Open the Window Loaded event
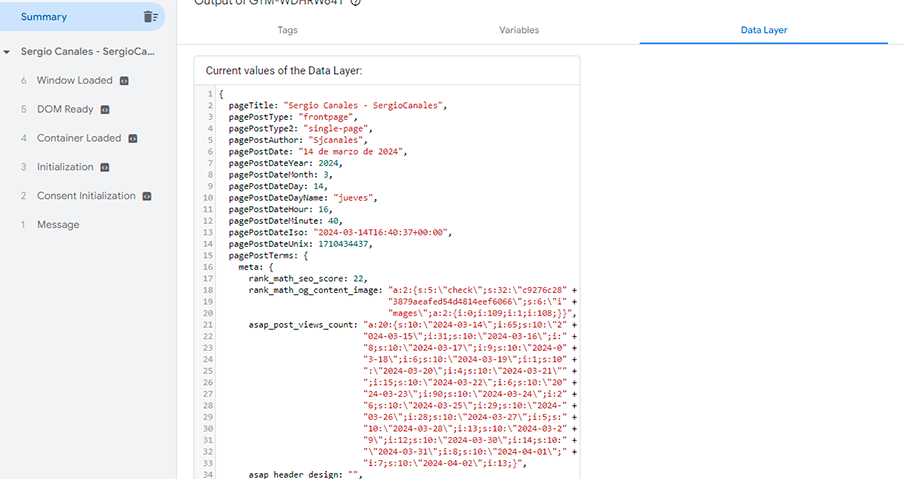The width and height of the screenshot is (904, 479). (74, 80)
